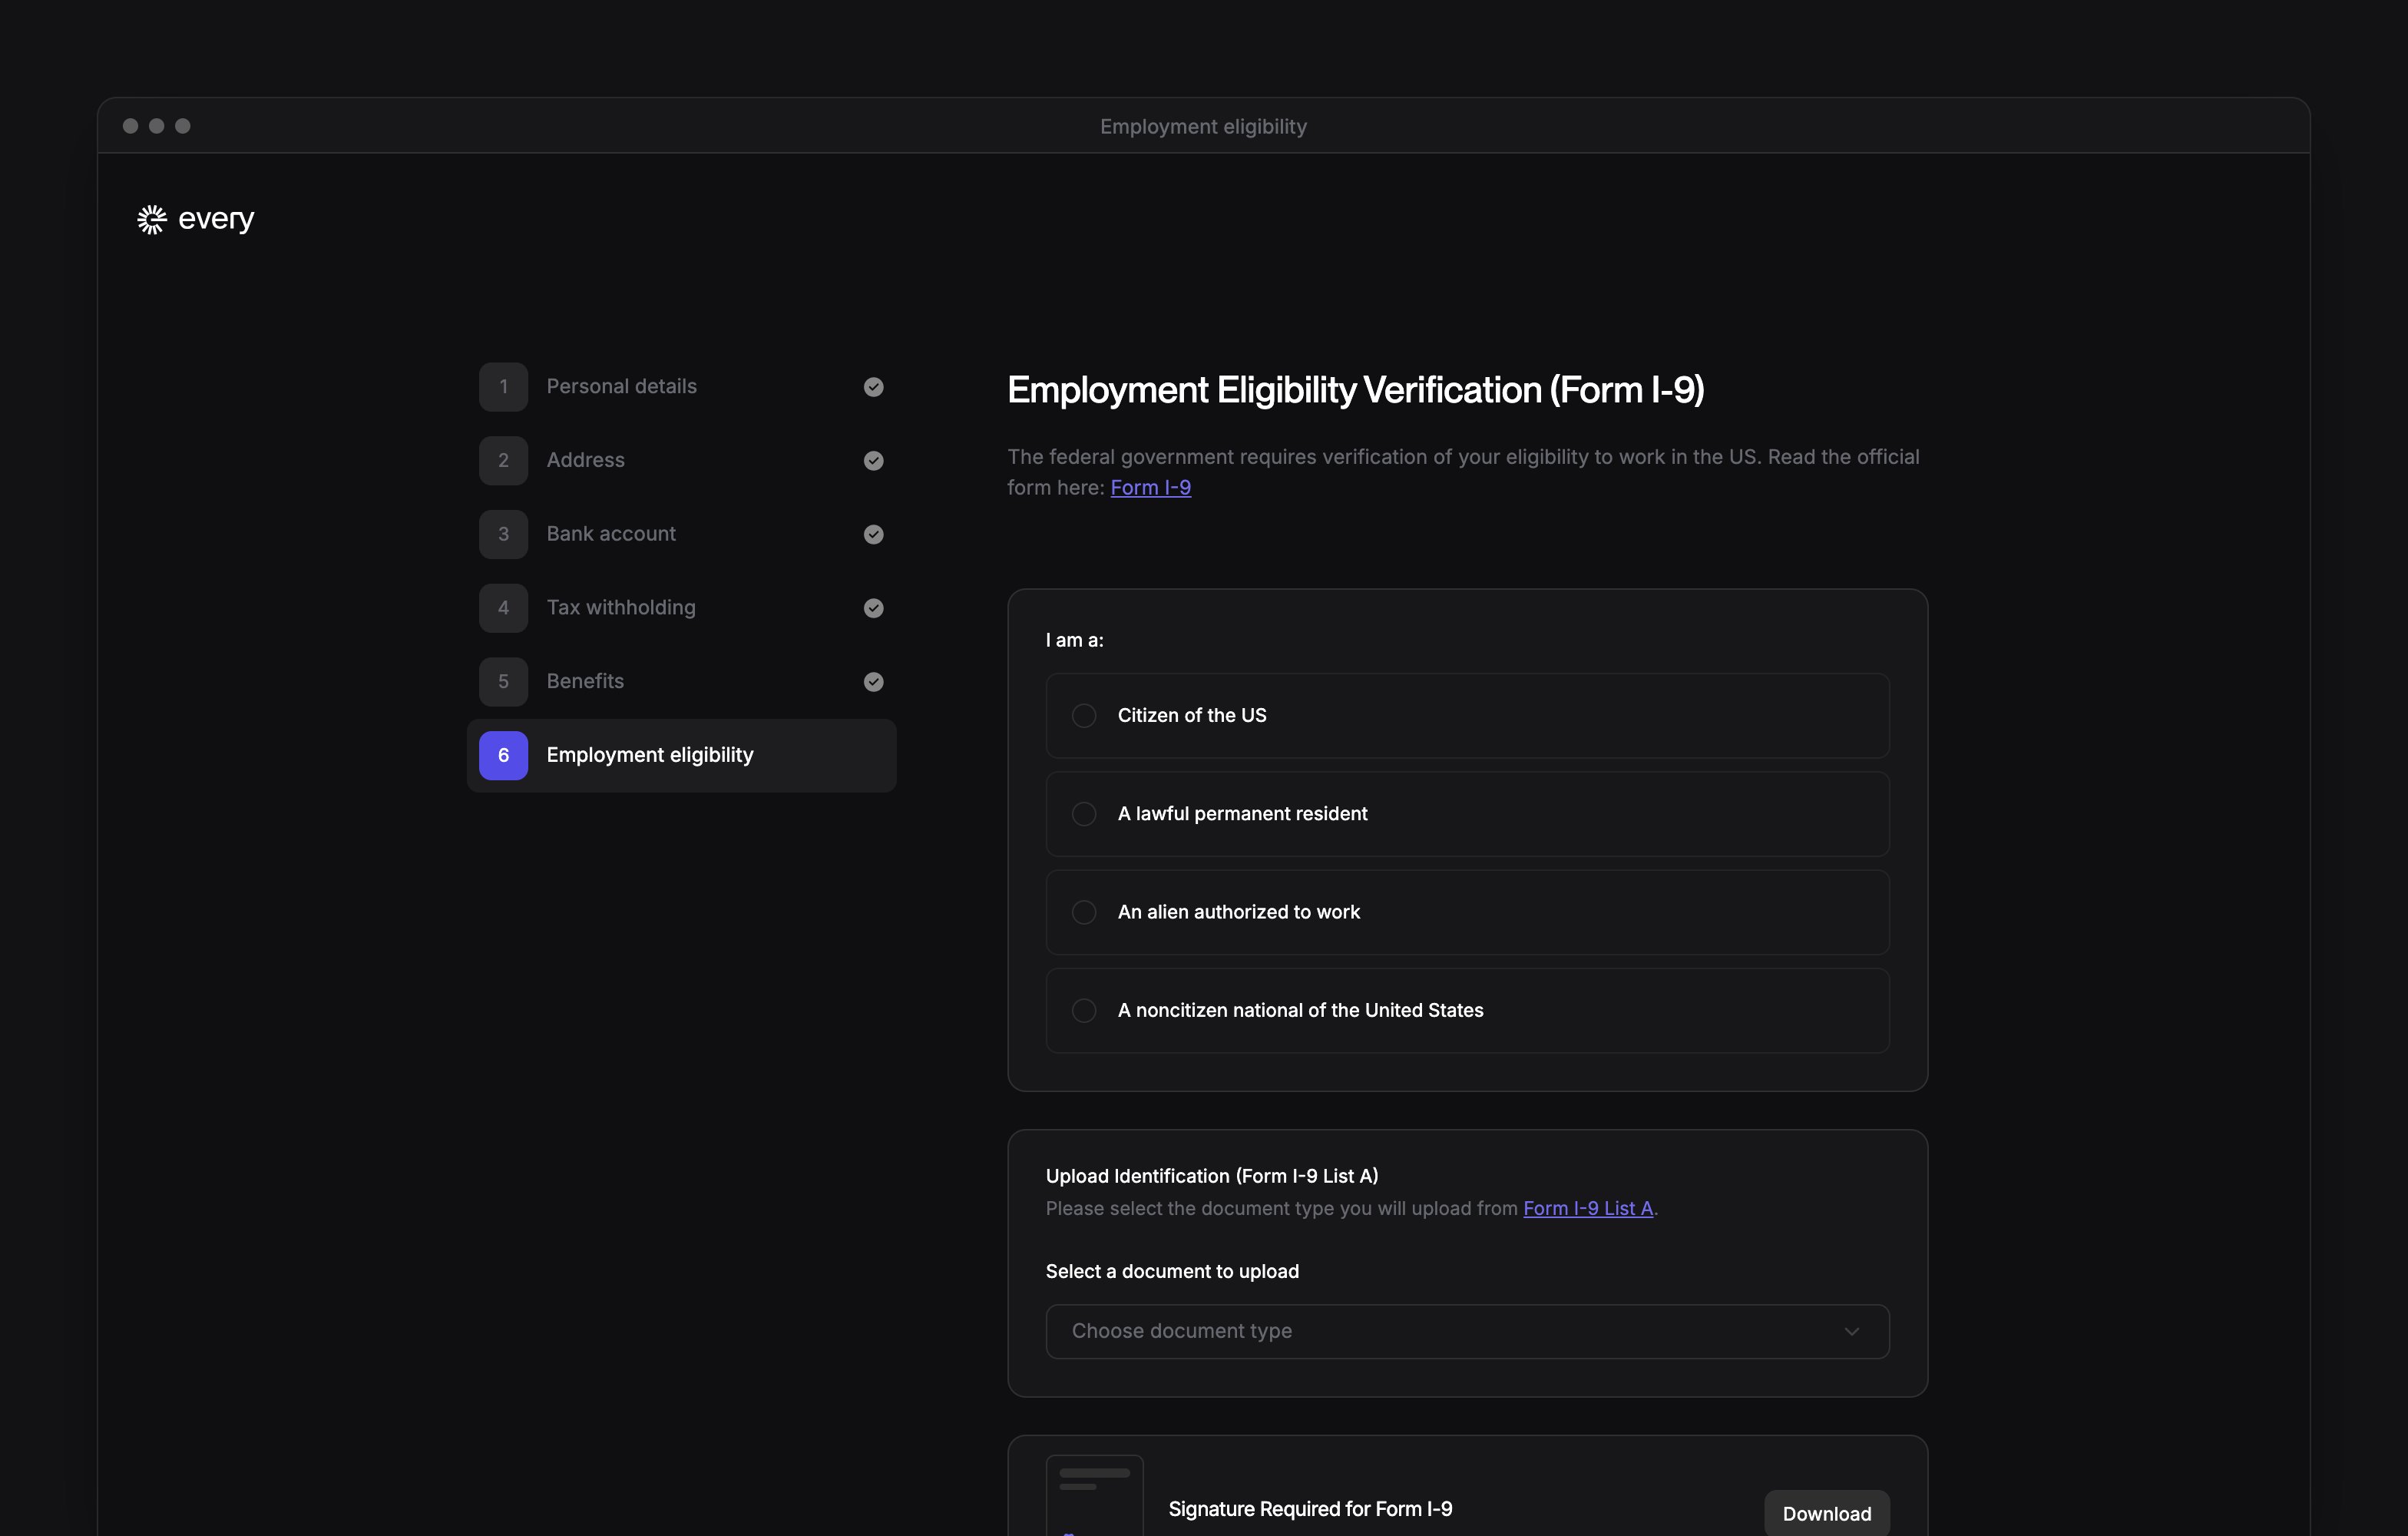The width and height of the screenshot is (2408, 1536).
Task: Click the Select a document to upload label
Action: tap(1172, 1272)
